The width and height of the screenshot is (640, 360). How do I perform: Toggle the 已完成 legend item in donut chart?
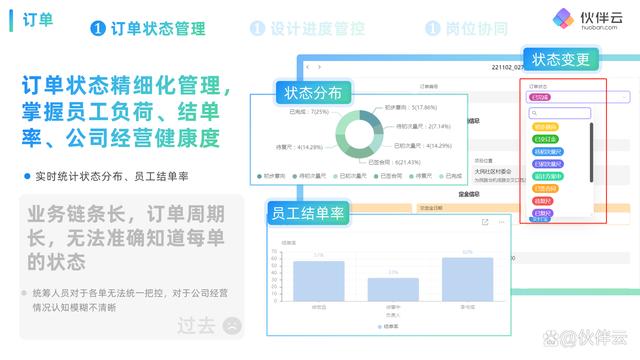[x=450, y=176]
